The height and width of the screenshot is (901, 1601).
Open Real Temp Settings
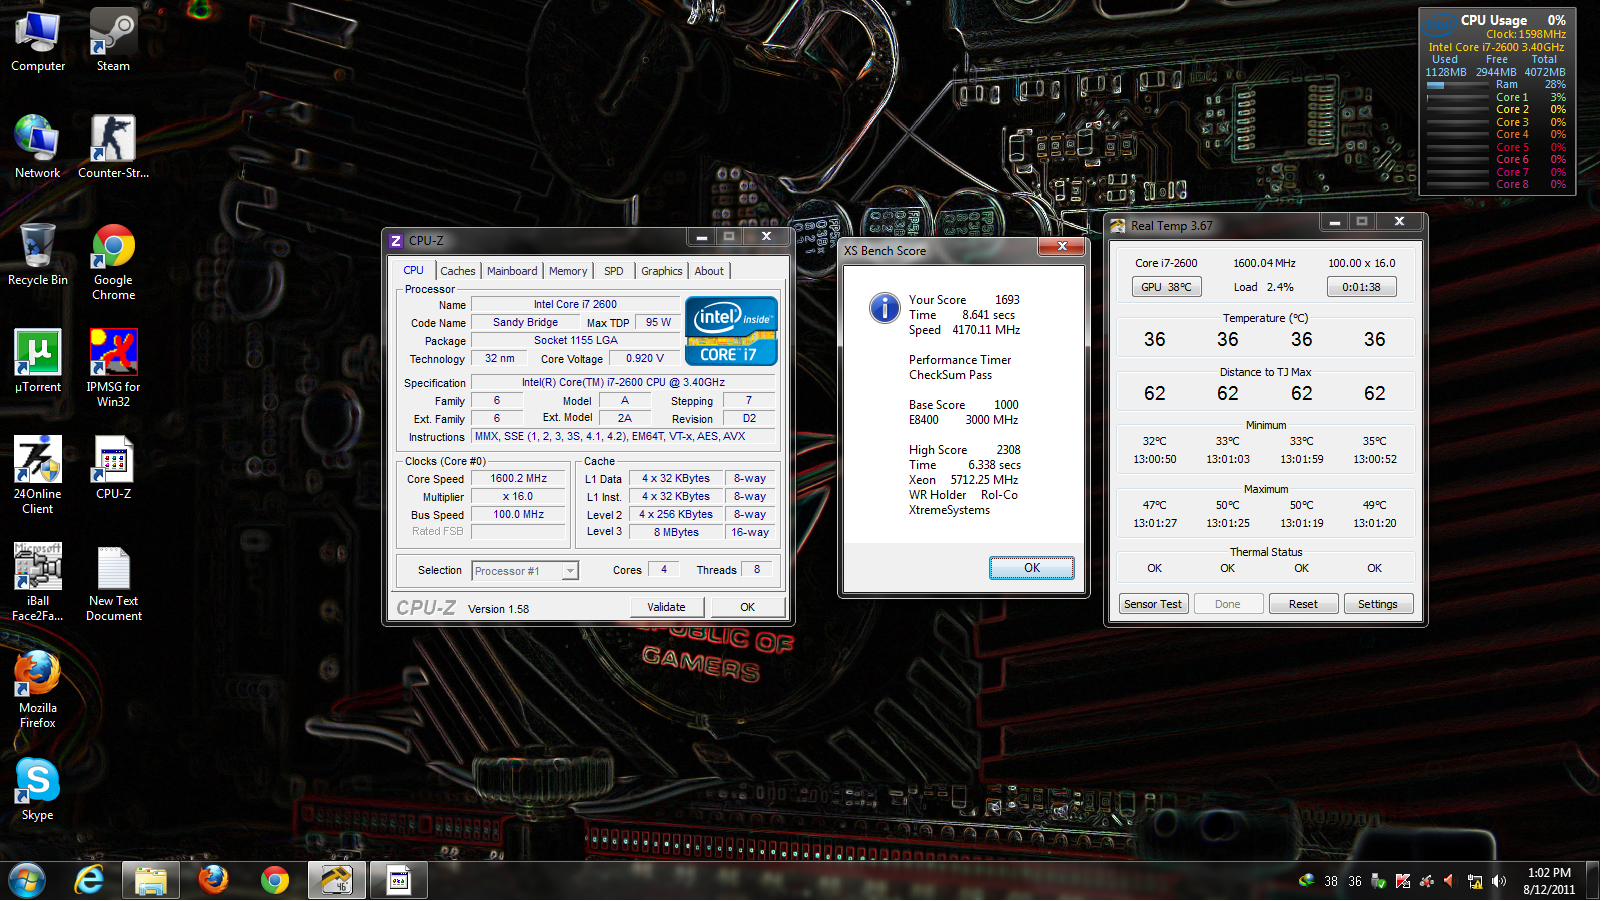[1378, 604]
